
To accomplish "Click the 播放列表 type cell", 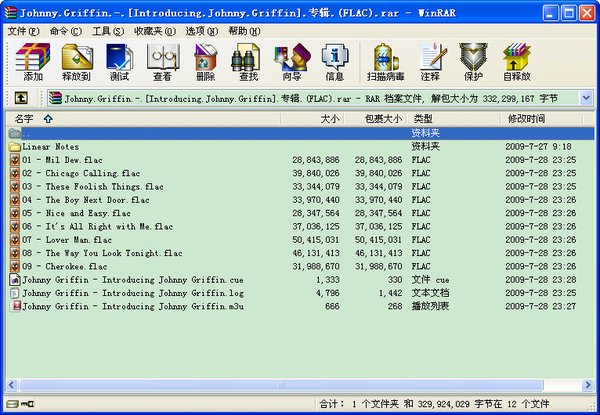I will click(x=430, y=306).
